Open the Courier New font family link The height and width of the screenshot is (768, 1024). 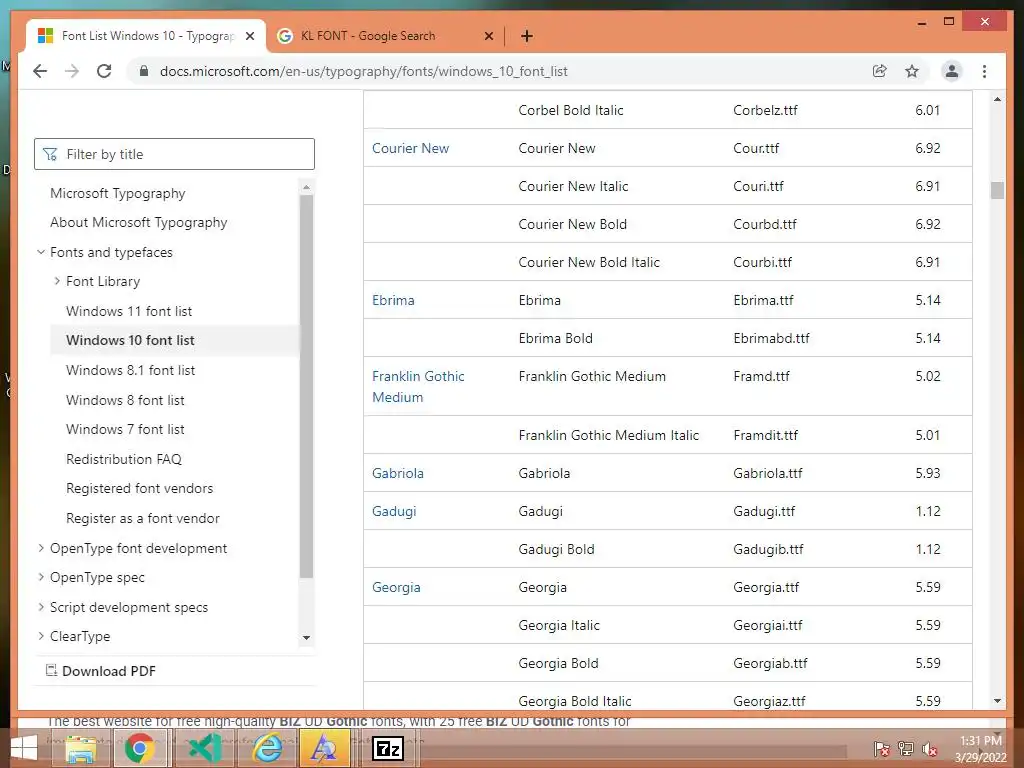[x=410, y=148]
